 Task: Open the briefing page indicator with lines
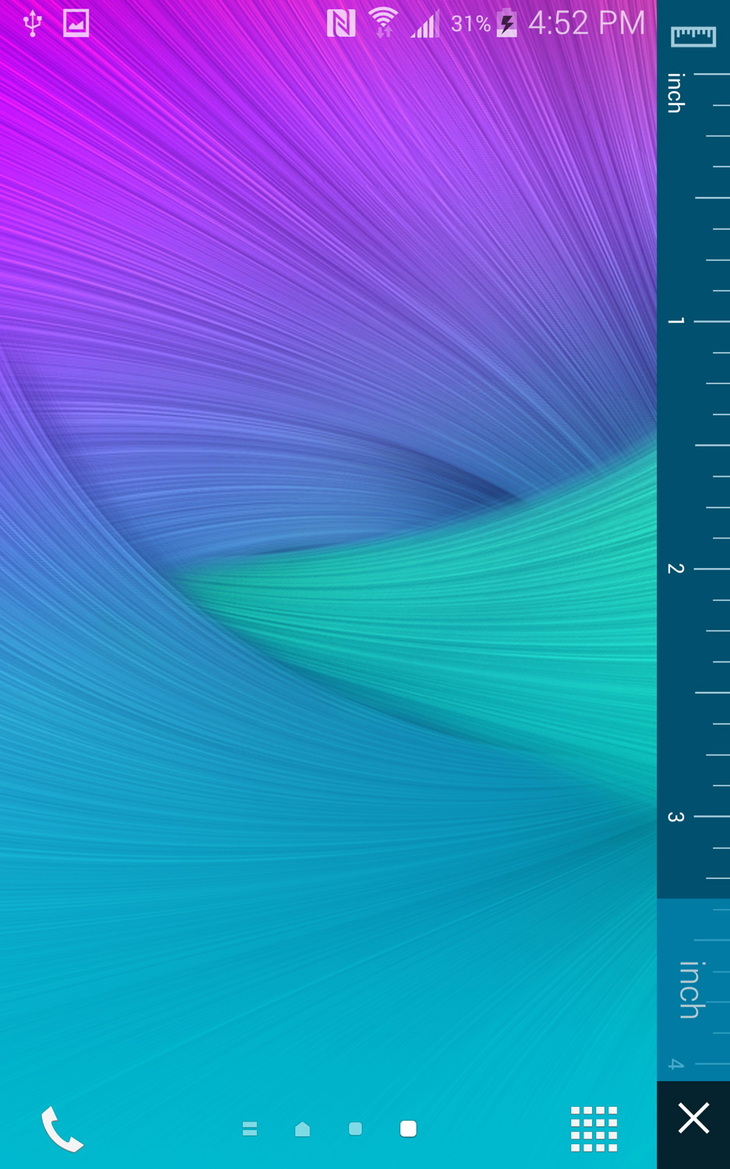coord(250,1129)
